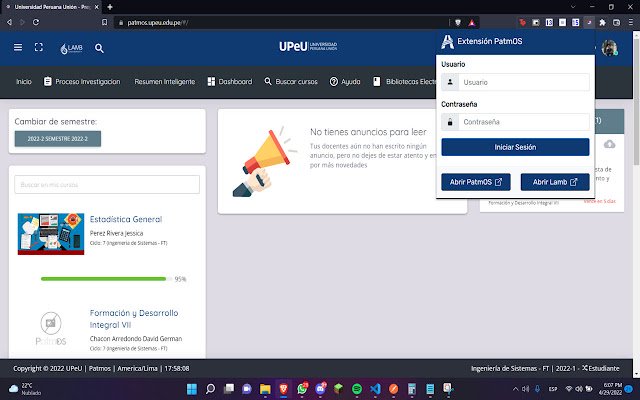640x400 pixels.
Task: Click the Estudiante role switcher in footer
Action: pyautogui.click(x=601, y=368)
